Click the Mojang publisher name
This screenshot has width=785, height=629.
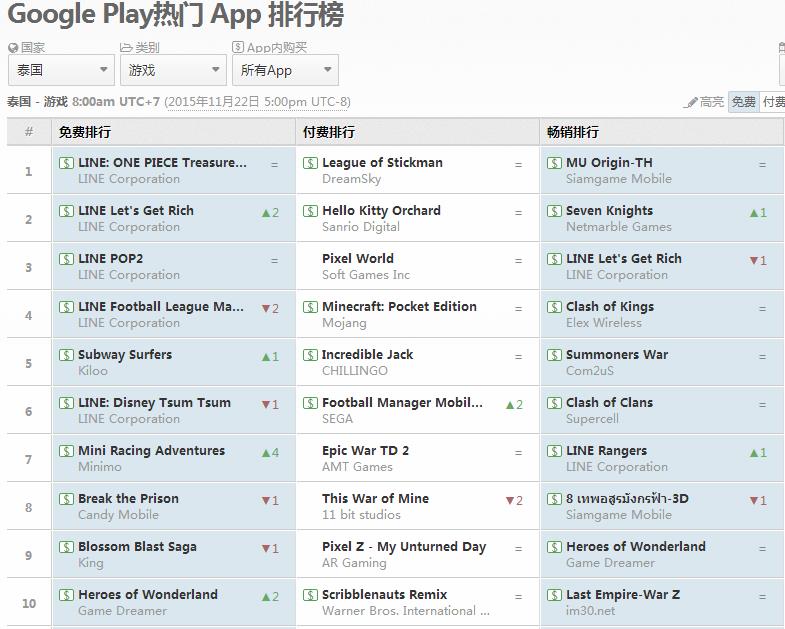[x=344, y=323]
